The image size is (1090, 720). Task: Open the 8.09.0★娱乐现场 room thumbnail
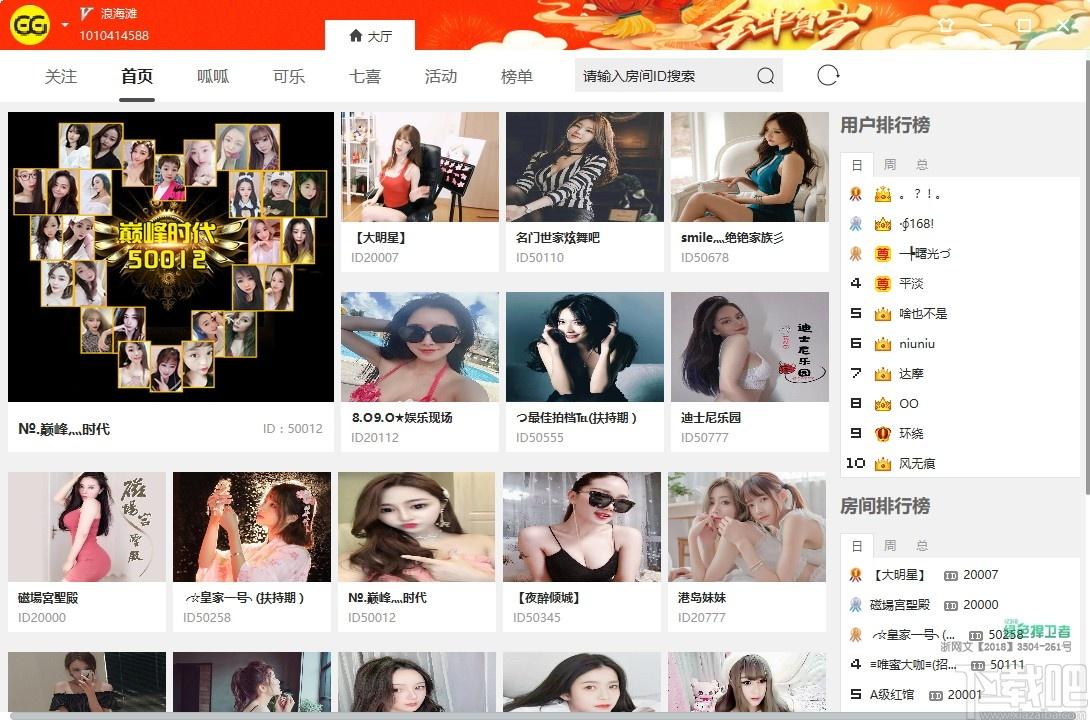(x=420, y=347)
